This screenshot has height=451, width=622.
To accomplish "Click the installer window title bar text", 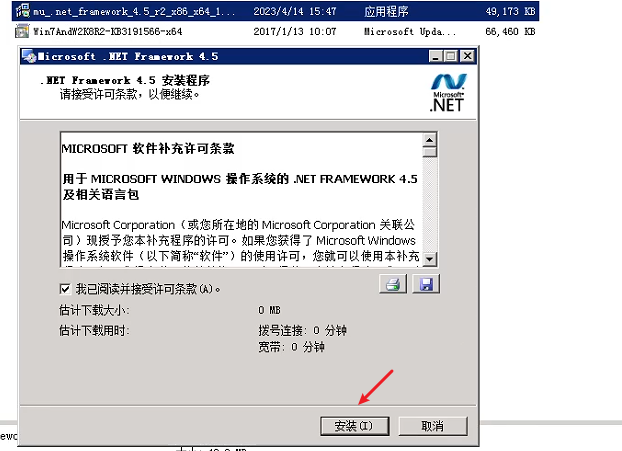I will click(x=128, y=57).
